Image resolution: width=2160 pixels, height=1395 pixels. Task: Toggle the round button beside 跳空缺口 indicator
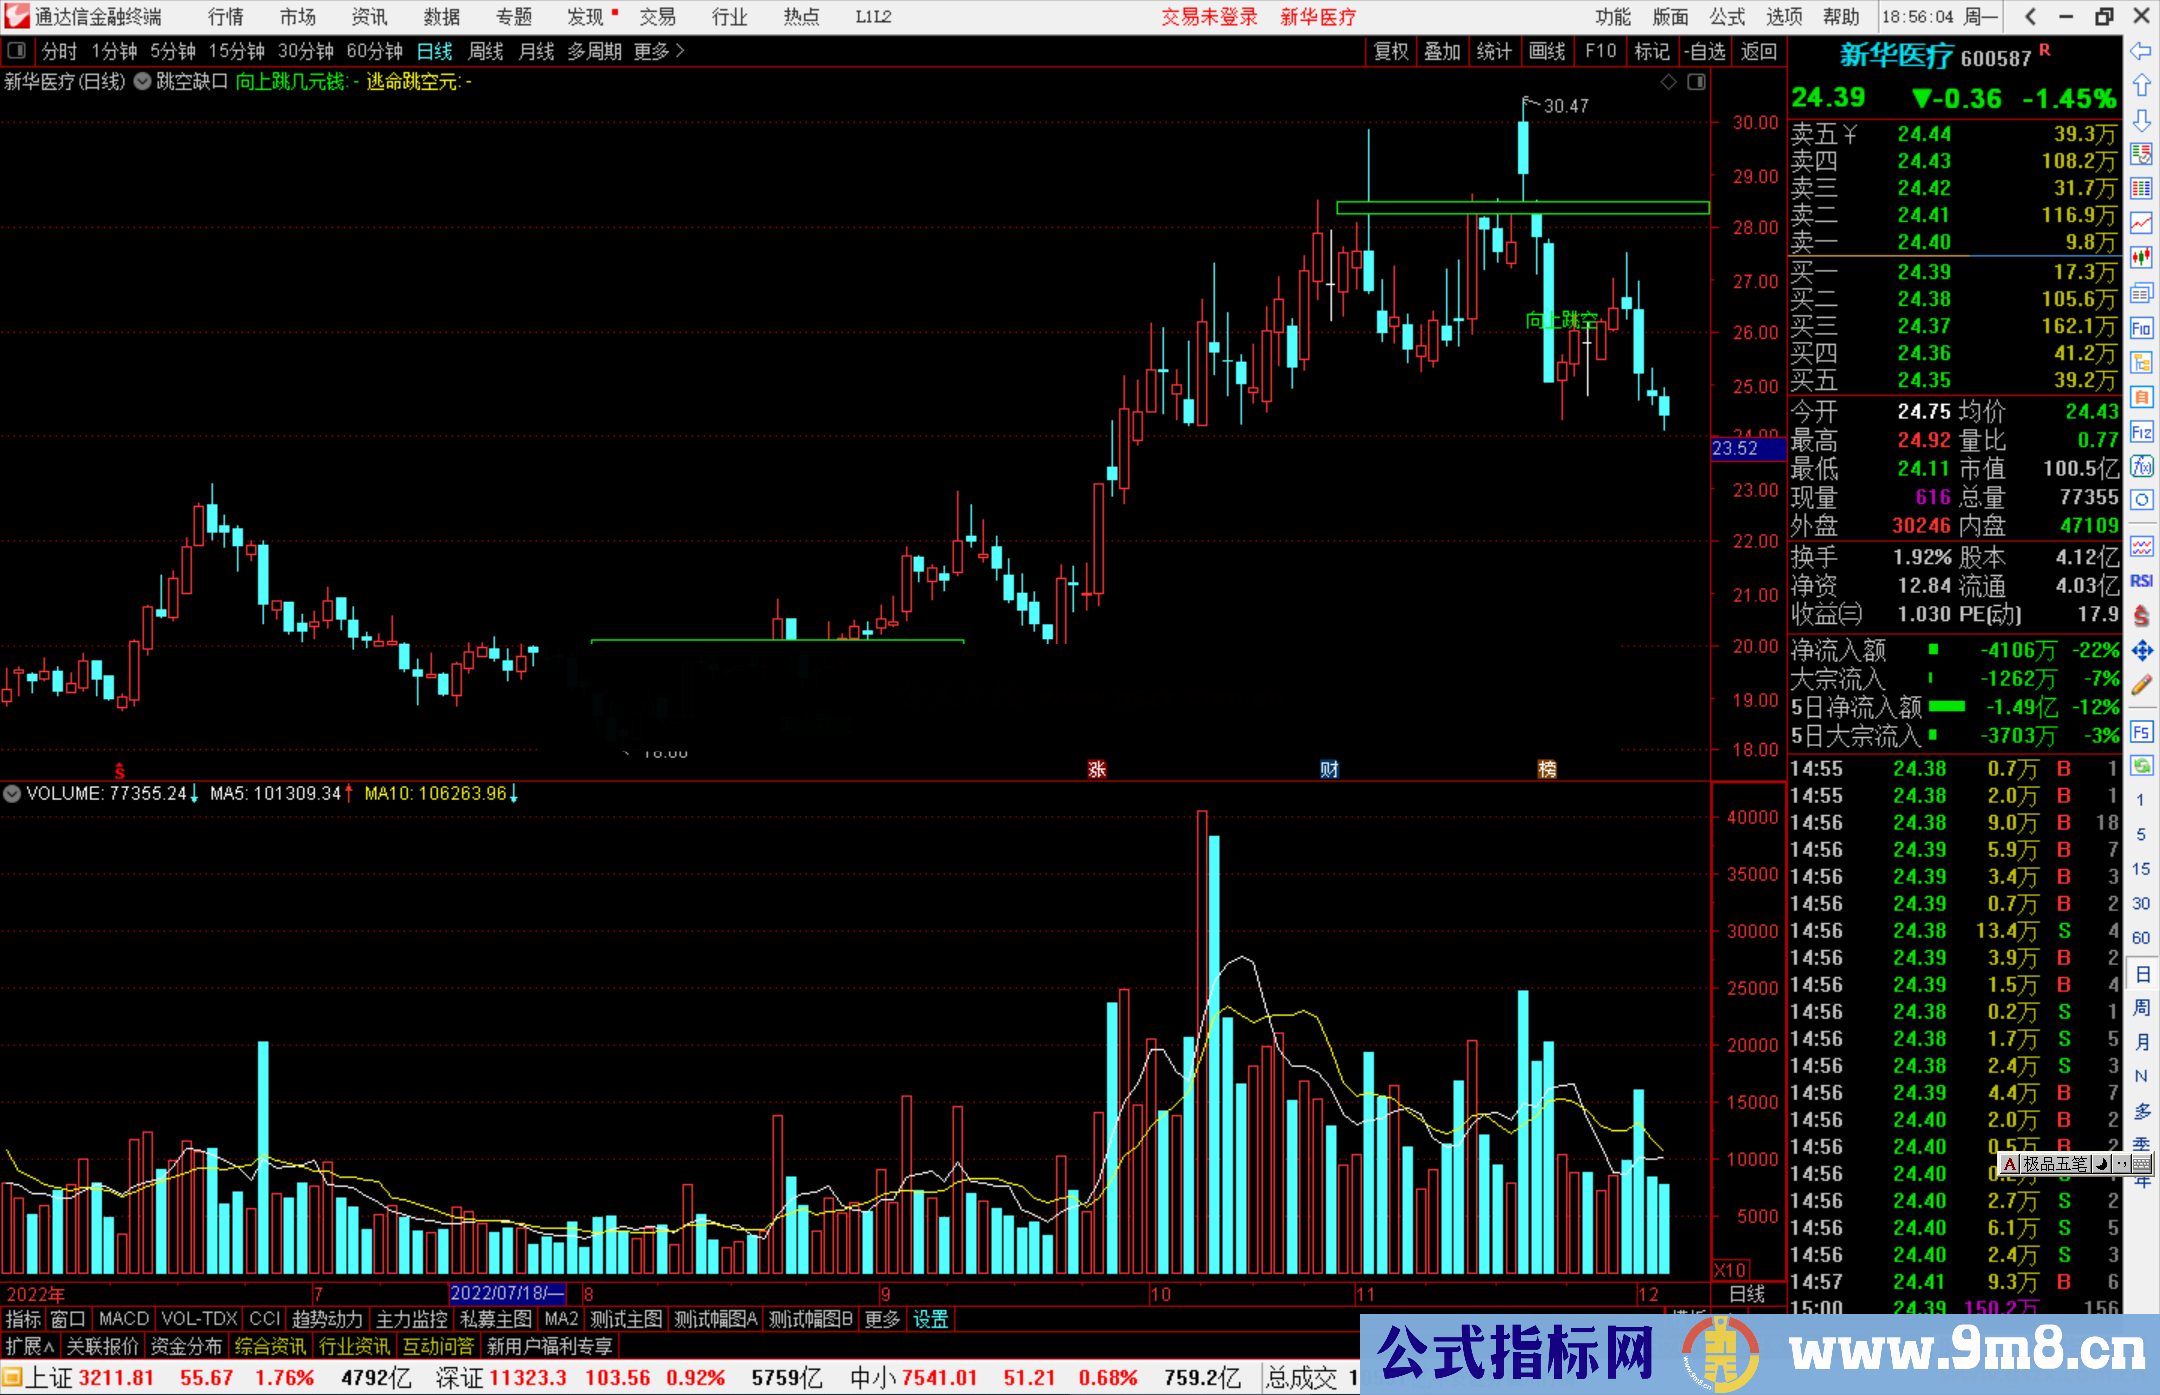coord(143,81)
